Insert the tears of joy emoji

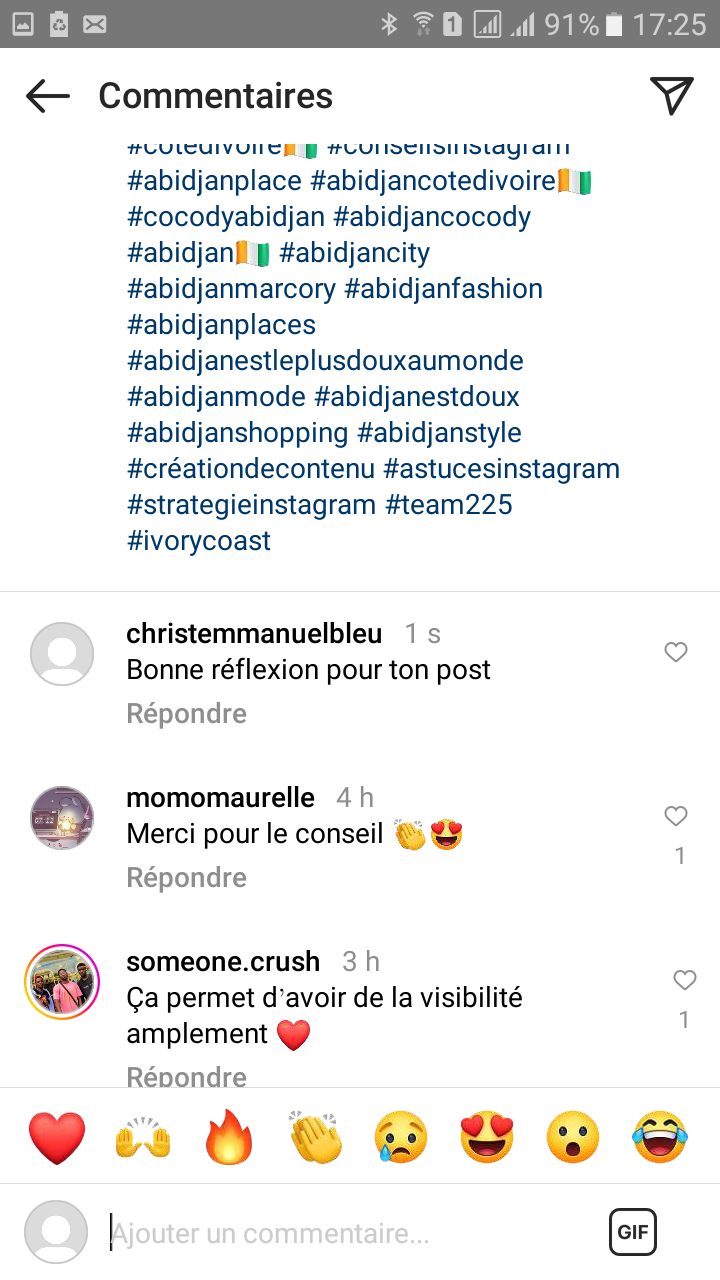click(x=660, y=1137)
